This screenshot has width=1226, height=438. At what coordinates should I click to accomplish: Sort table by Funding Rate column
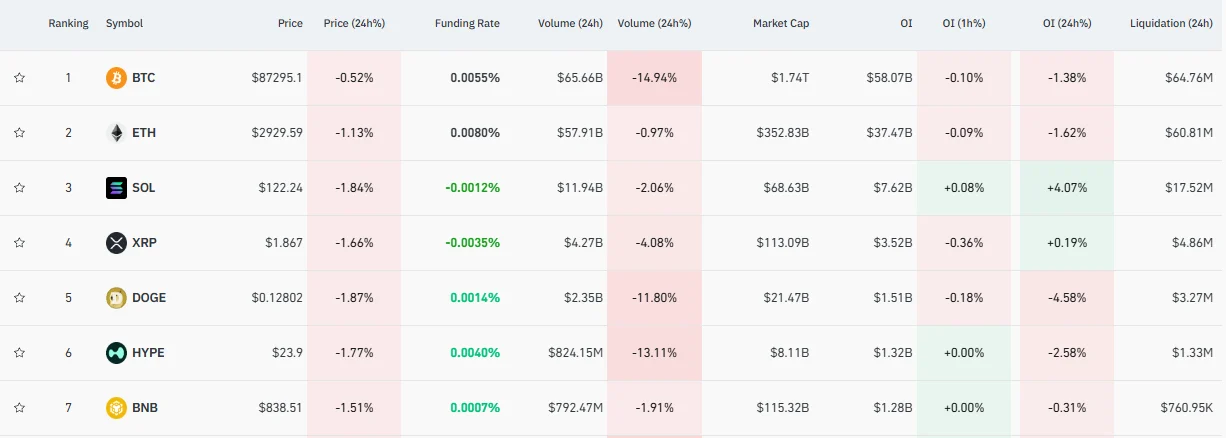click(467, 23)
